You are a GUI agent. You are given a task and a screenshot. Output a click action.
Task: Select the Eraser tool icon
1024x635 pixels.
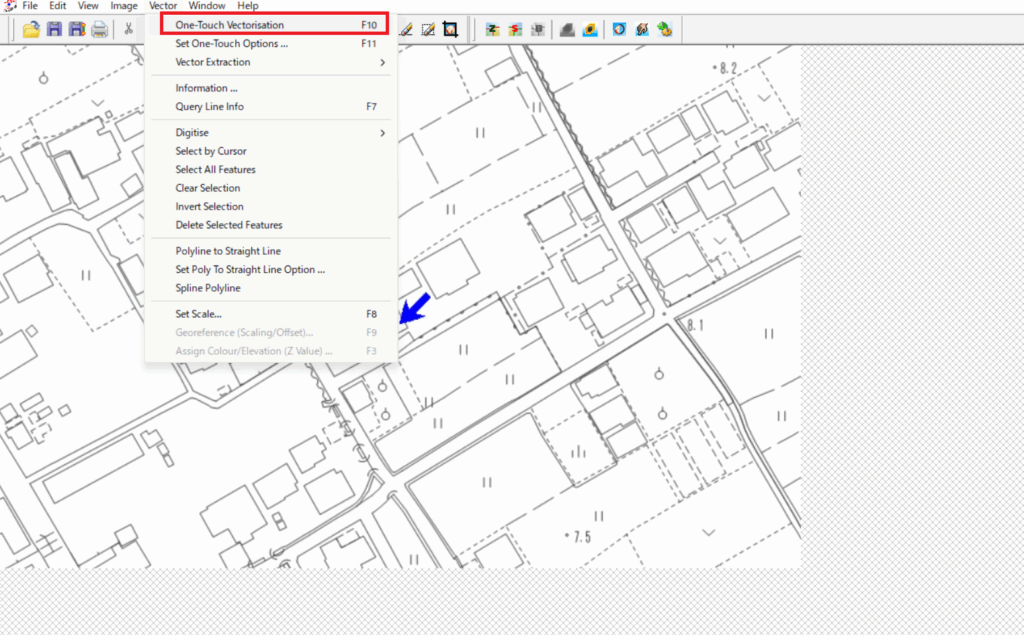(x=406, y=29)
